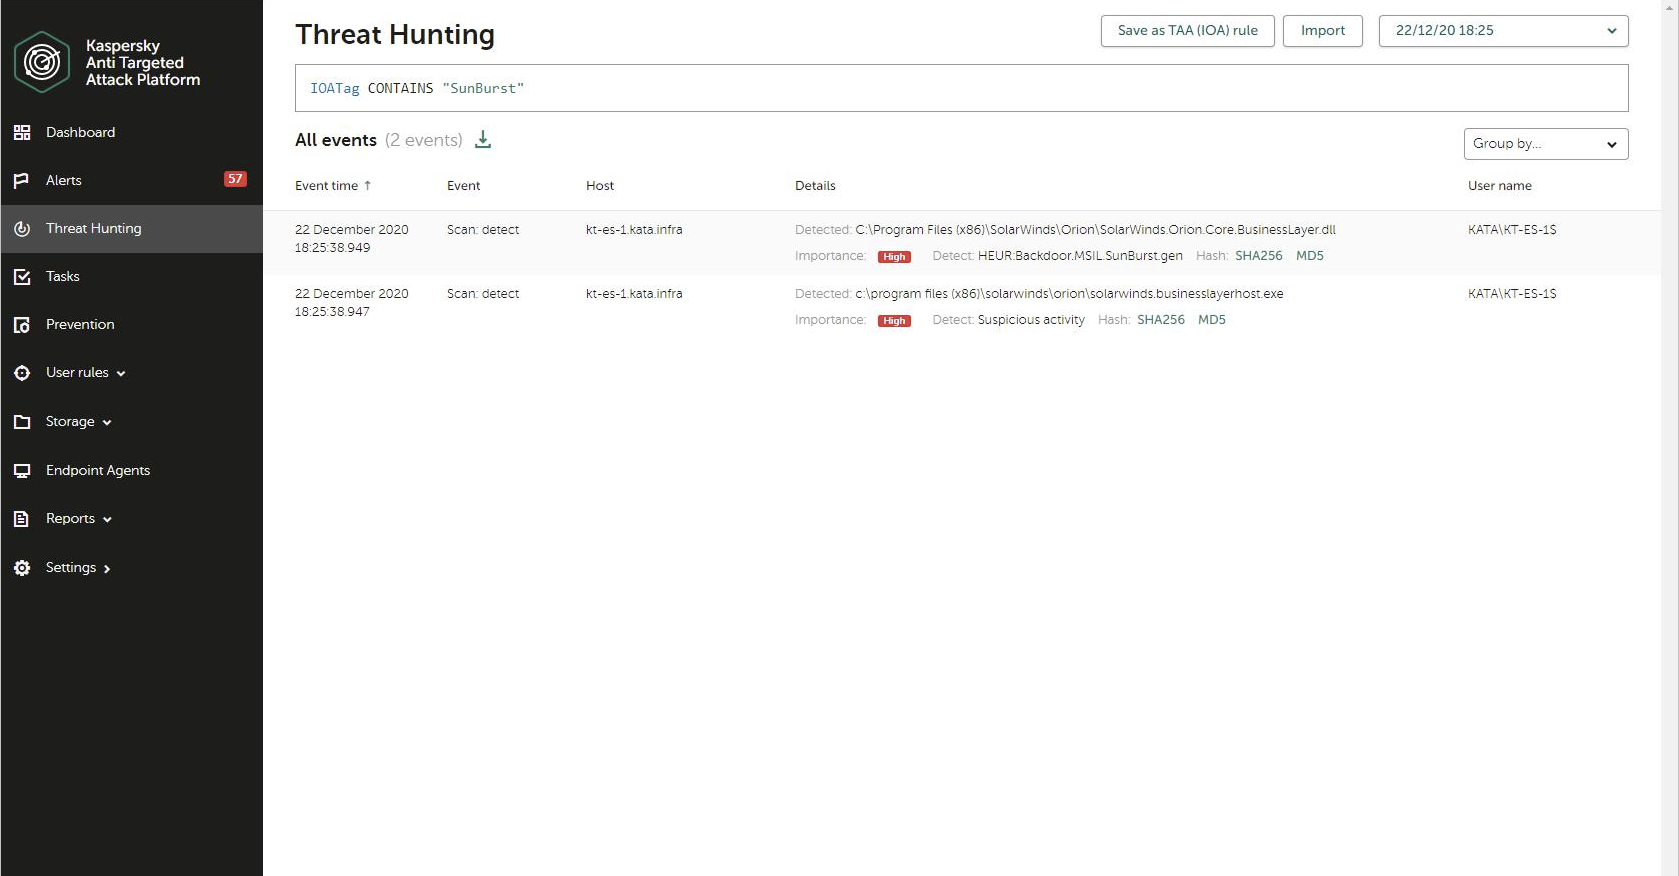
Task: Open the Dashboard section
Action: click(80, 132)
